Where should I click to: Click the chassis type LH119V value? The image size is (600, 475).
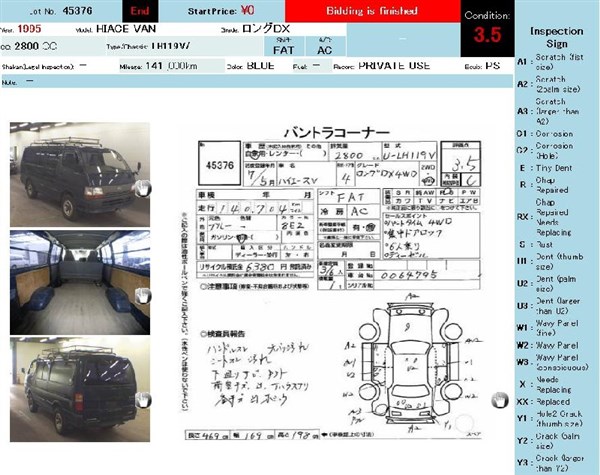tap(170, 46)
